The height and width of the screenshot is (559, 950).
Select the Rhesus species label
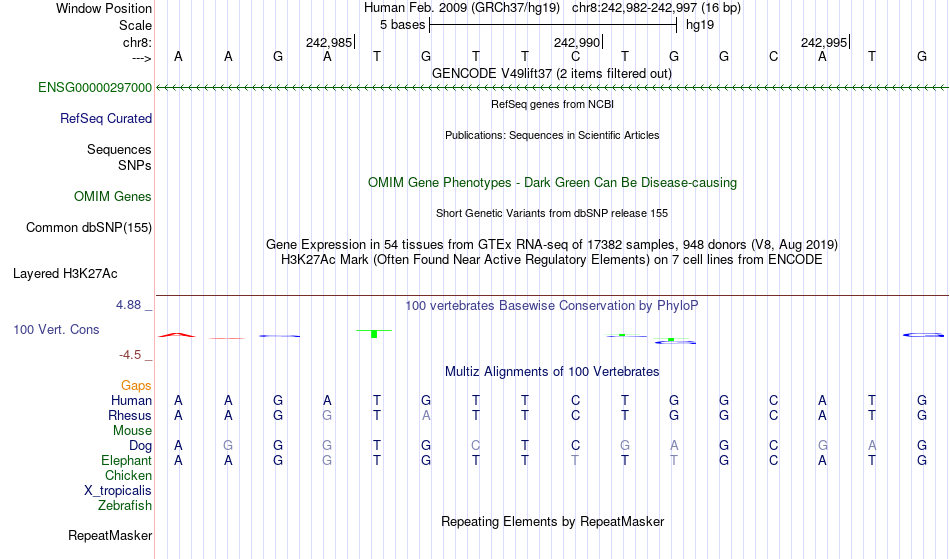pyautogui.click(x=130, y=415)
